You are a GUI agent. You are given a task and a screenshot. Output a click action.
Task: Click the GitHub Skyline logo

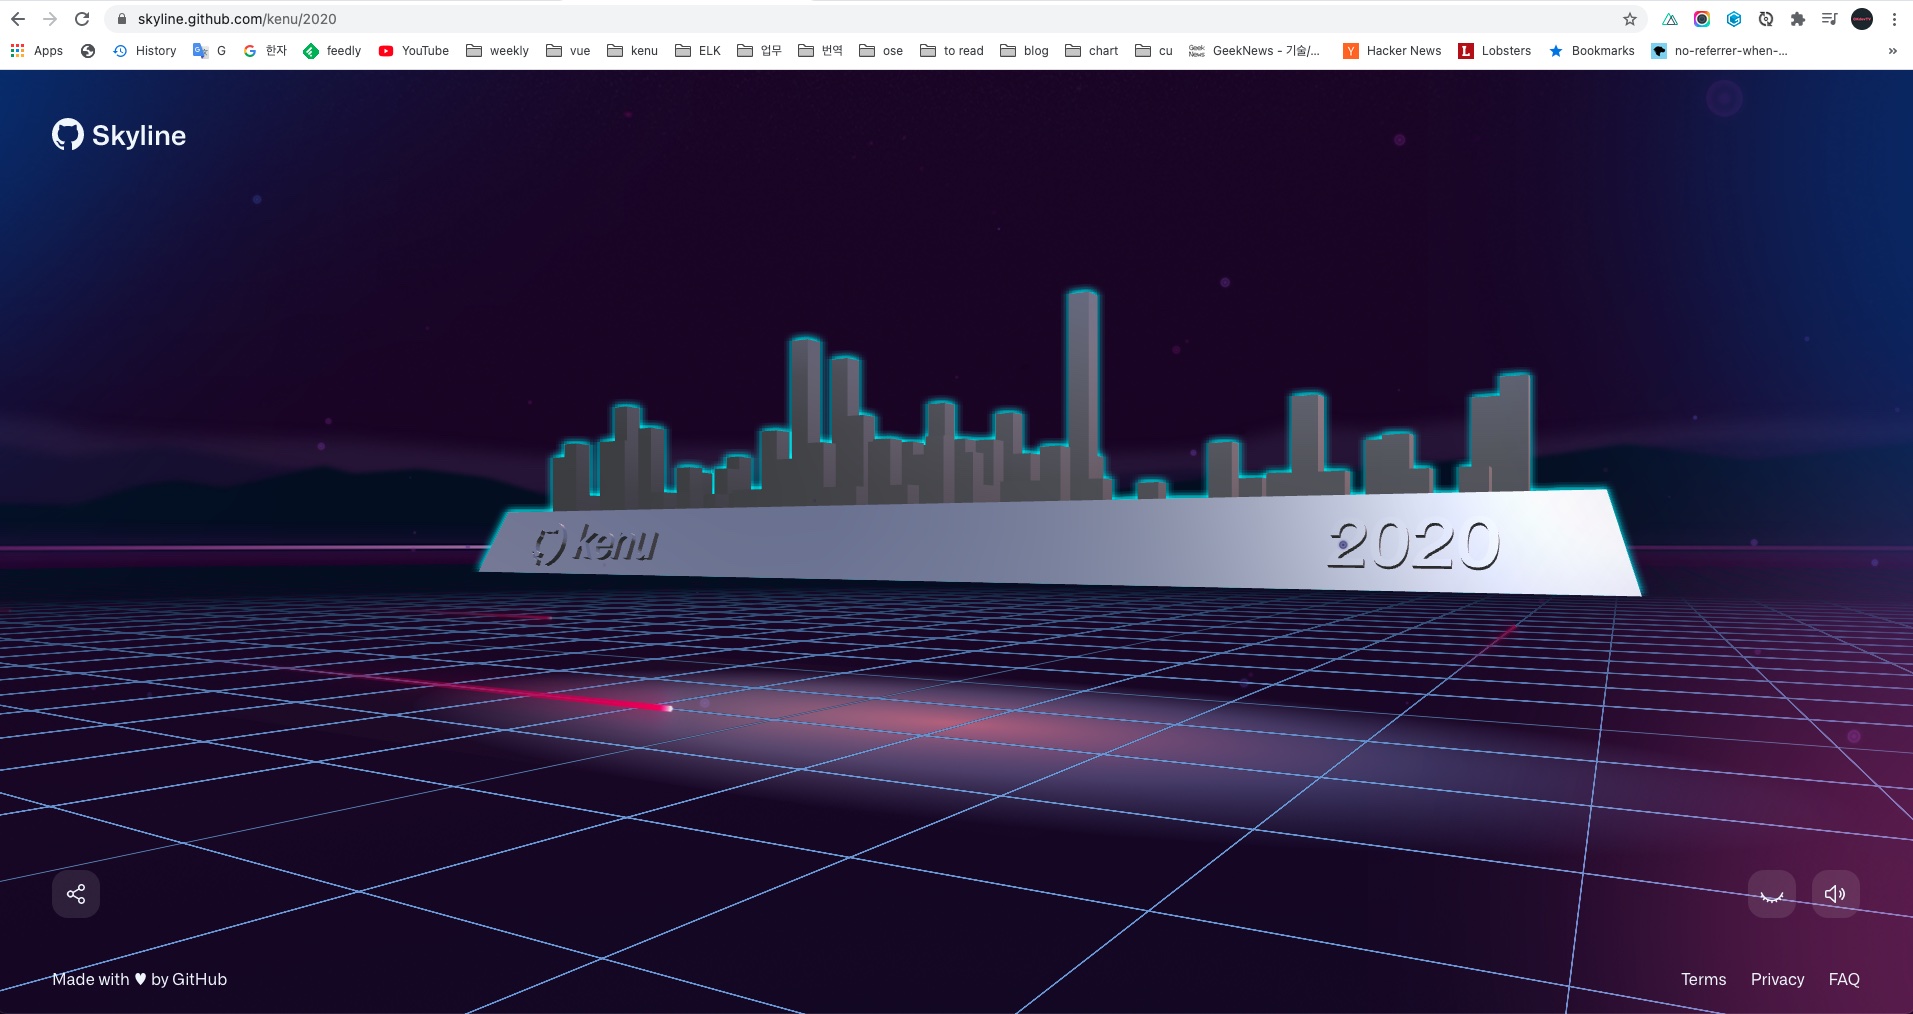(119, 135)
